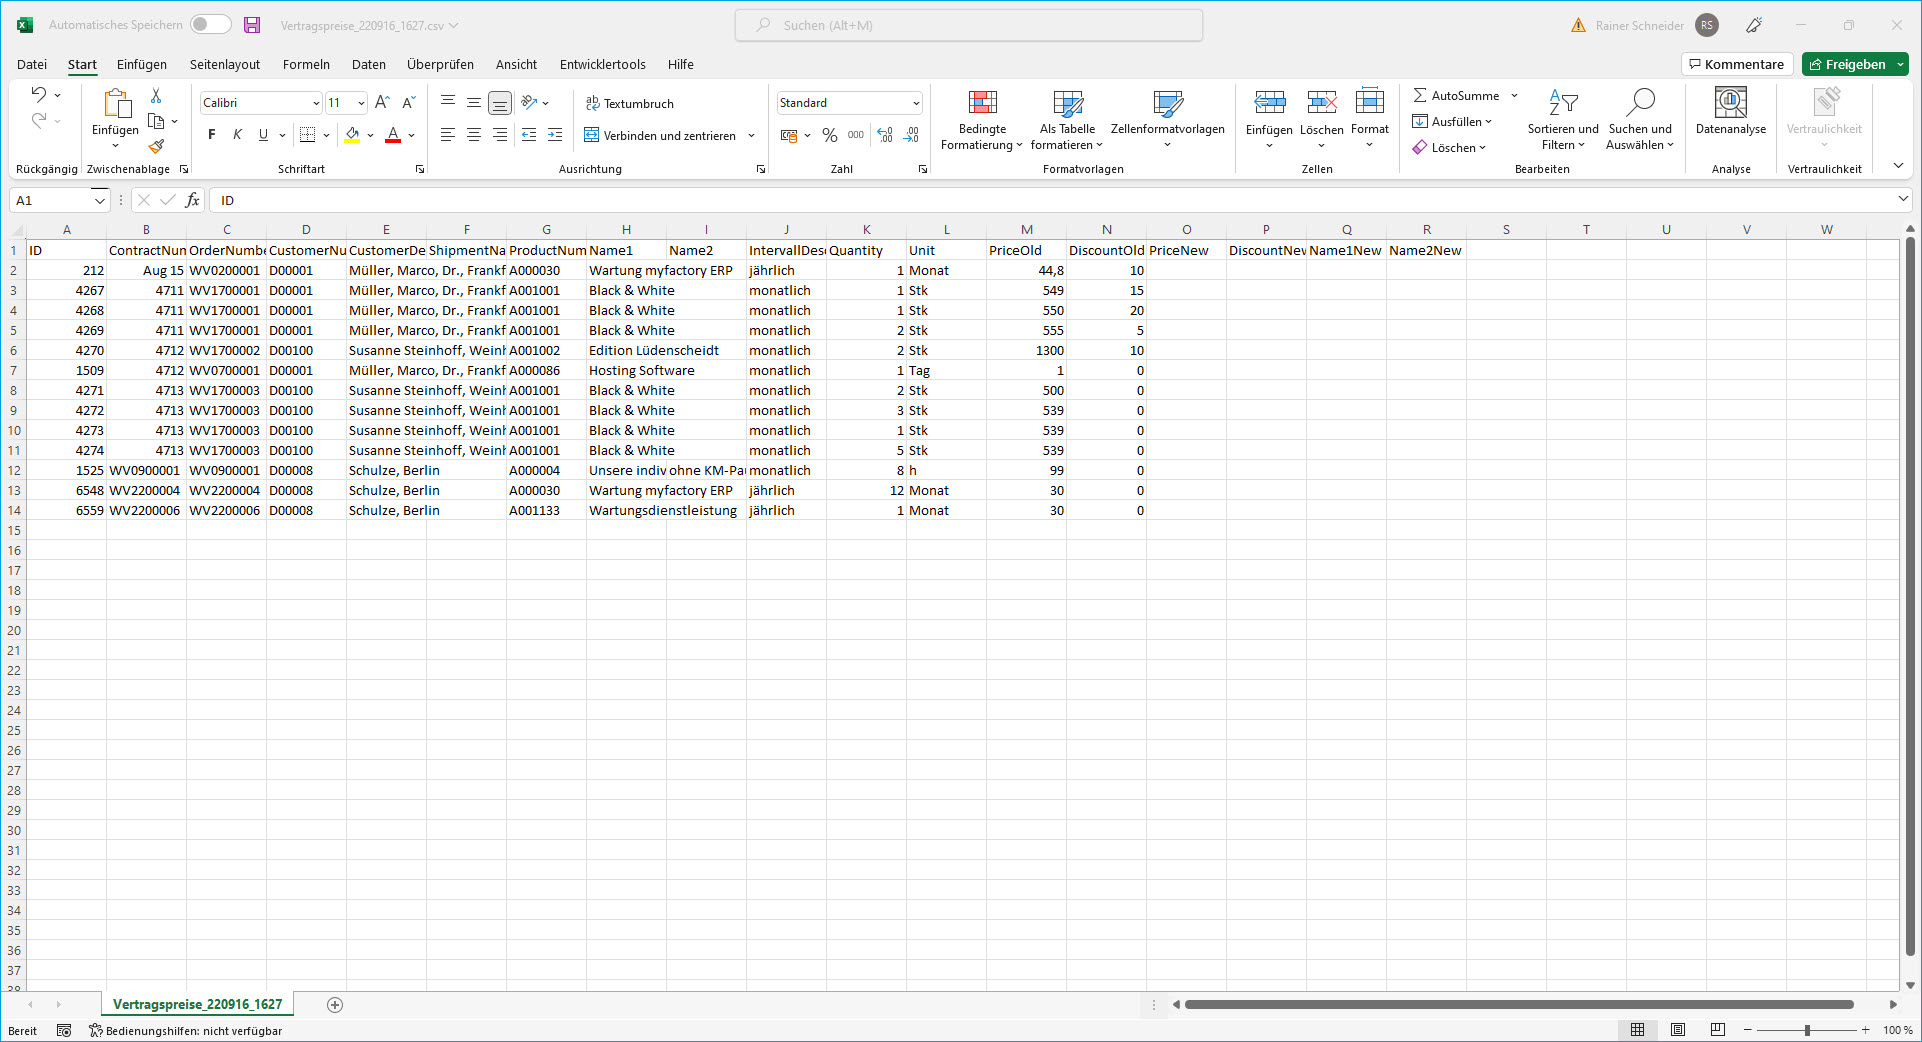Click insert function fx icon
This screenshot has height=1042, width=1922.
(x=192, y=200)
